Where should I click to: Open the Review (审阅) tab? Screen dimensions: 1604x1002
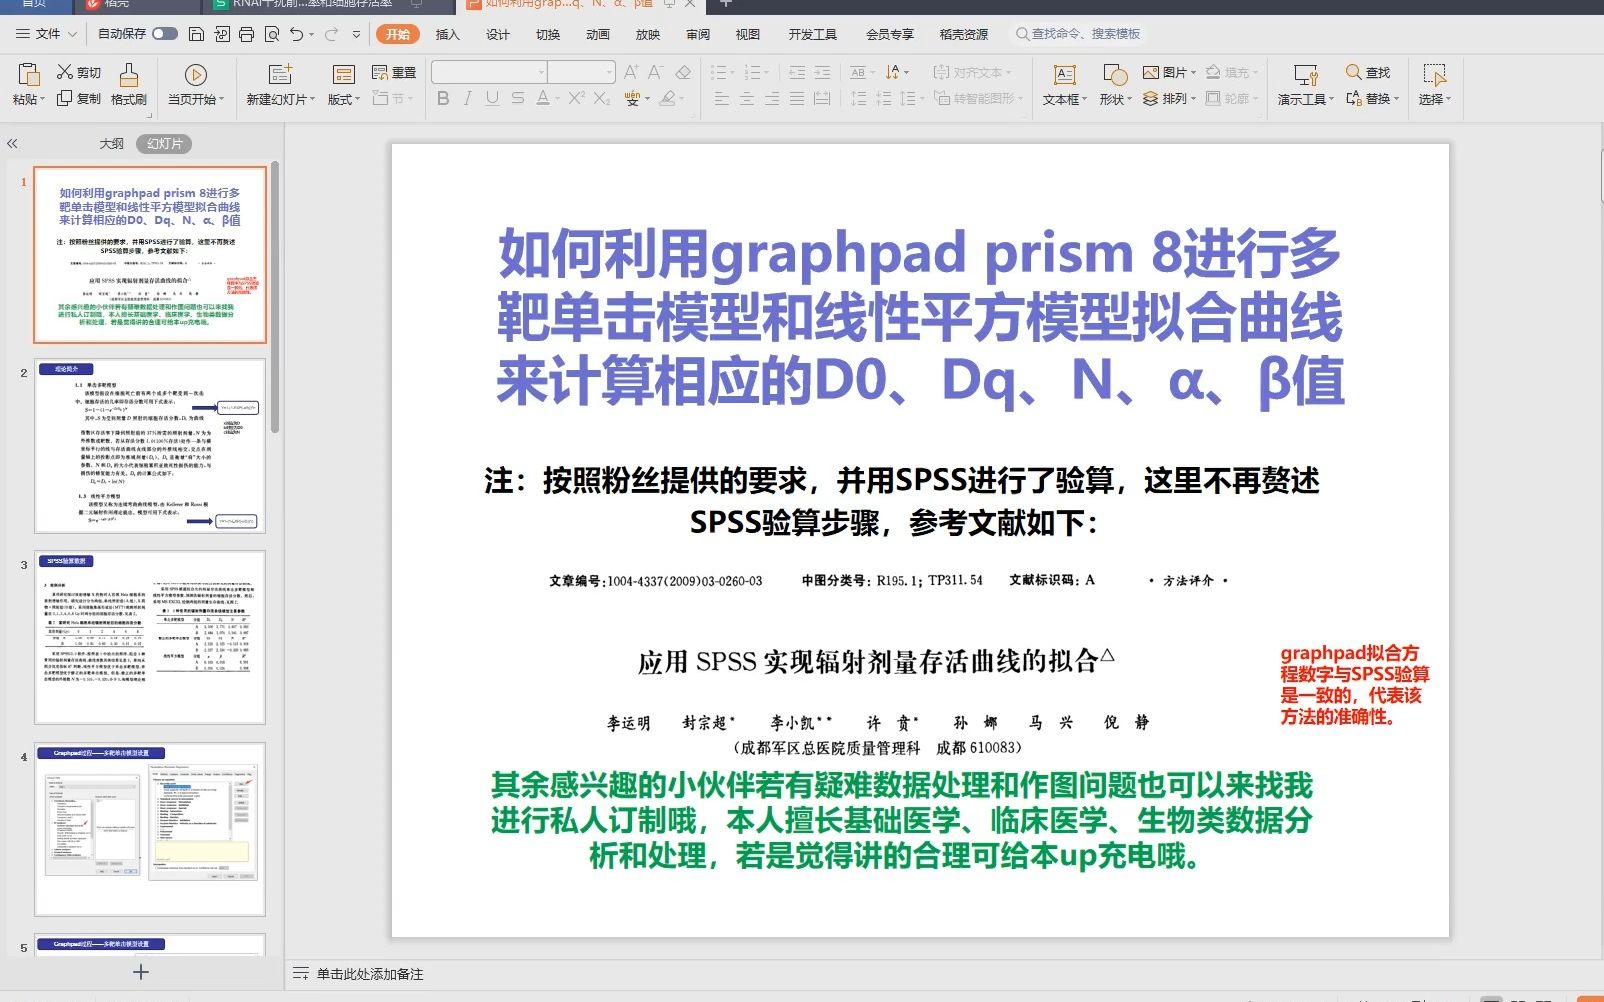698,34
